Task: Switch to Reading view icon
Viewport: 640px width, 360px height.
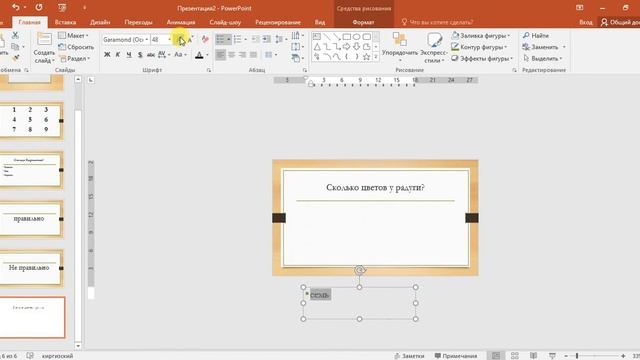Action: point(533,356)
